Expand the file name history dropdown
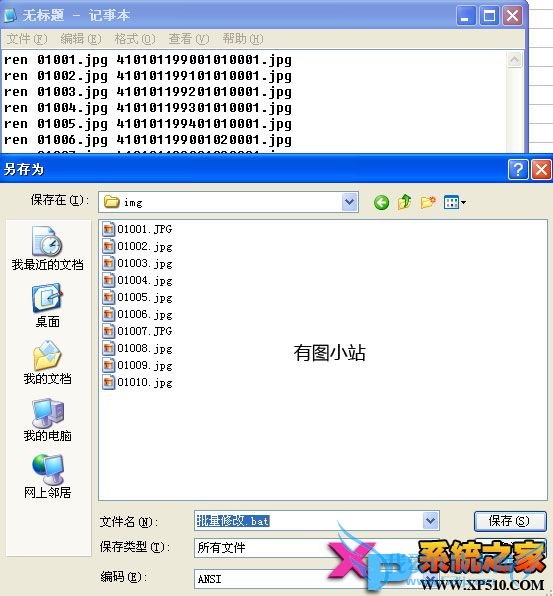 click(430, 520)
